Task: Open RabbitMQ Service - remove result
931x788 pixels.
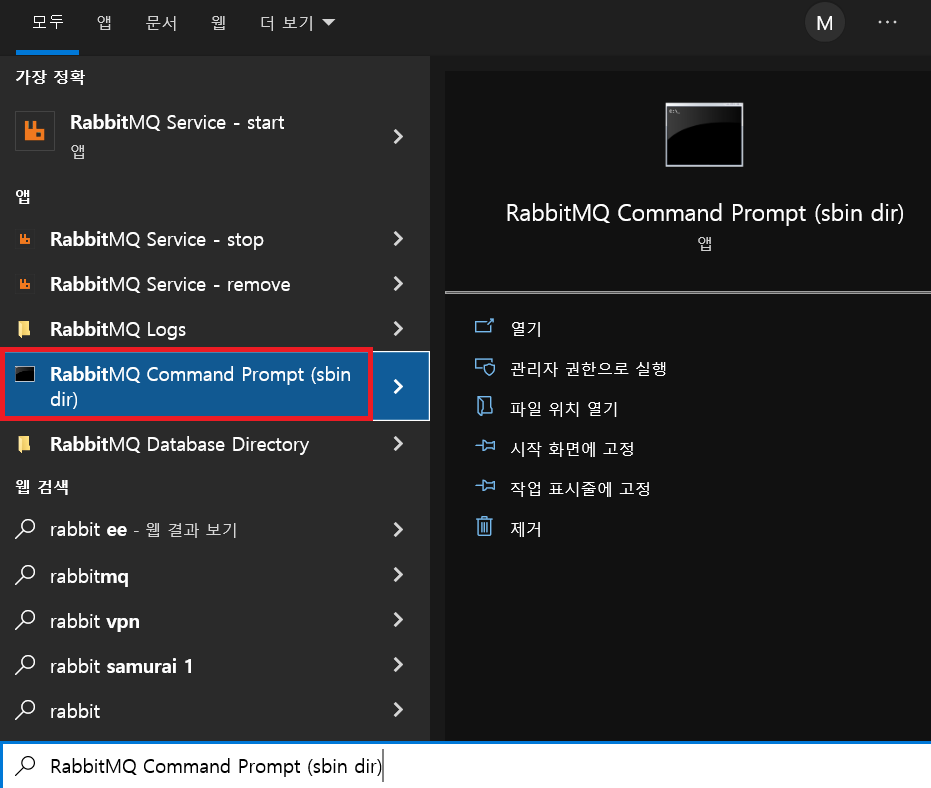Action: coord(186,284)
